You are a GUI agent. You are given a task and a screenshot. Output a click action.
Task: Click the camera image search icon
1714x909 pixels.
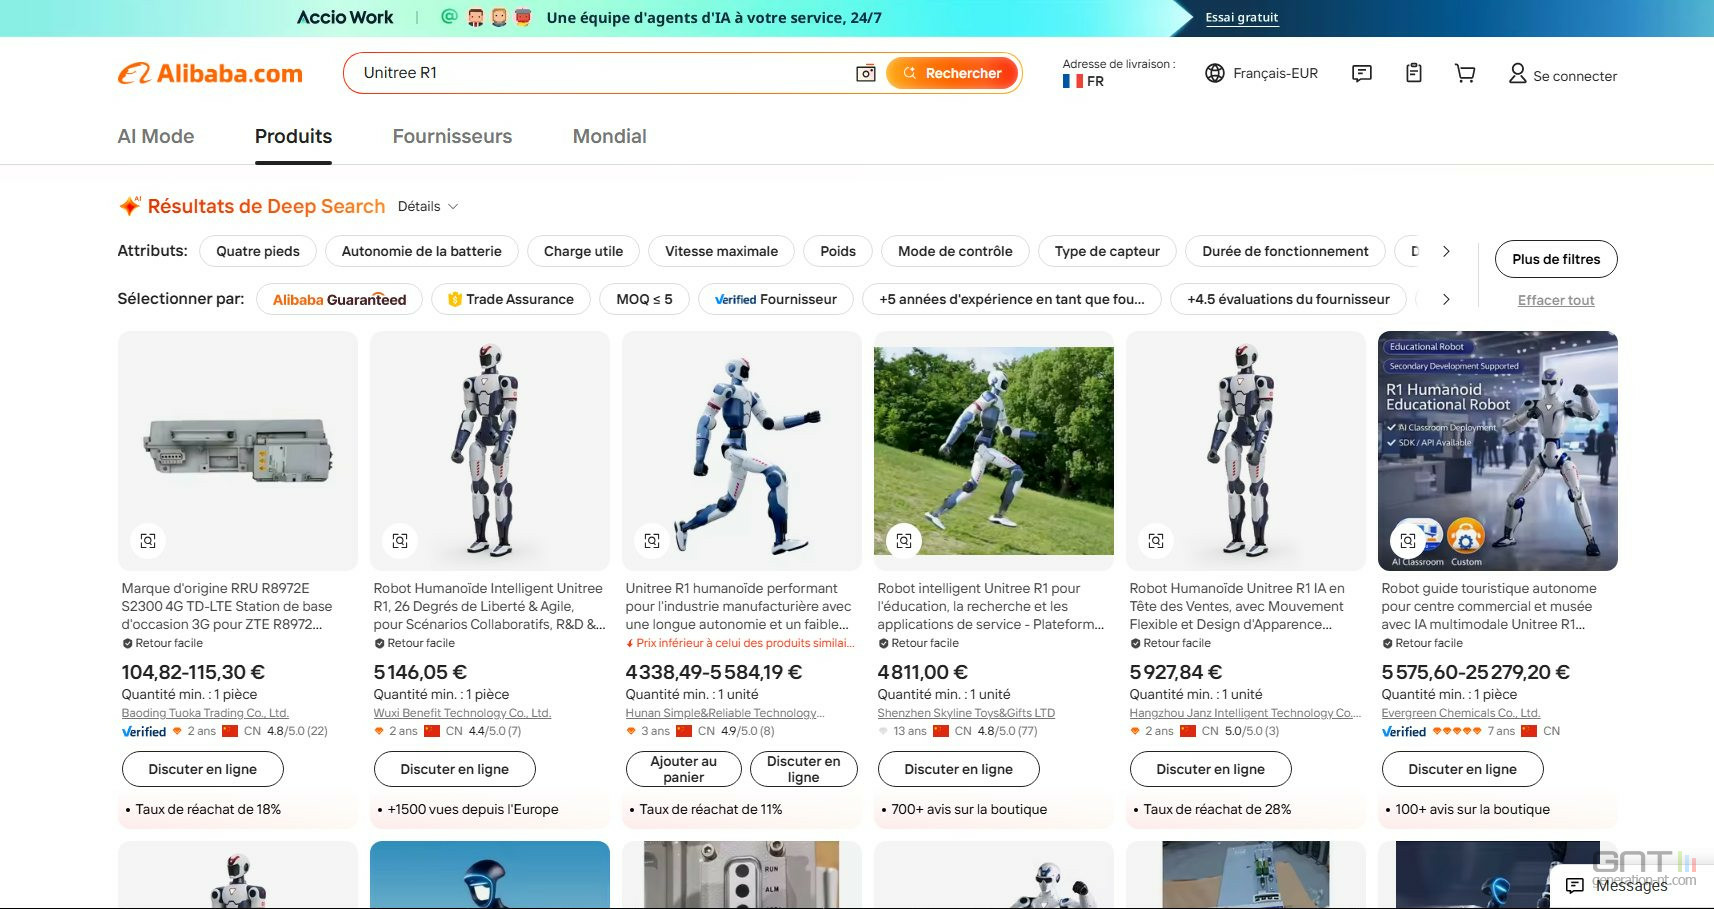pos(866,73)
